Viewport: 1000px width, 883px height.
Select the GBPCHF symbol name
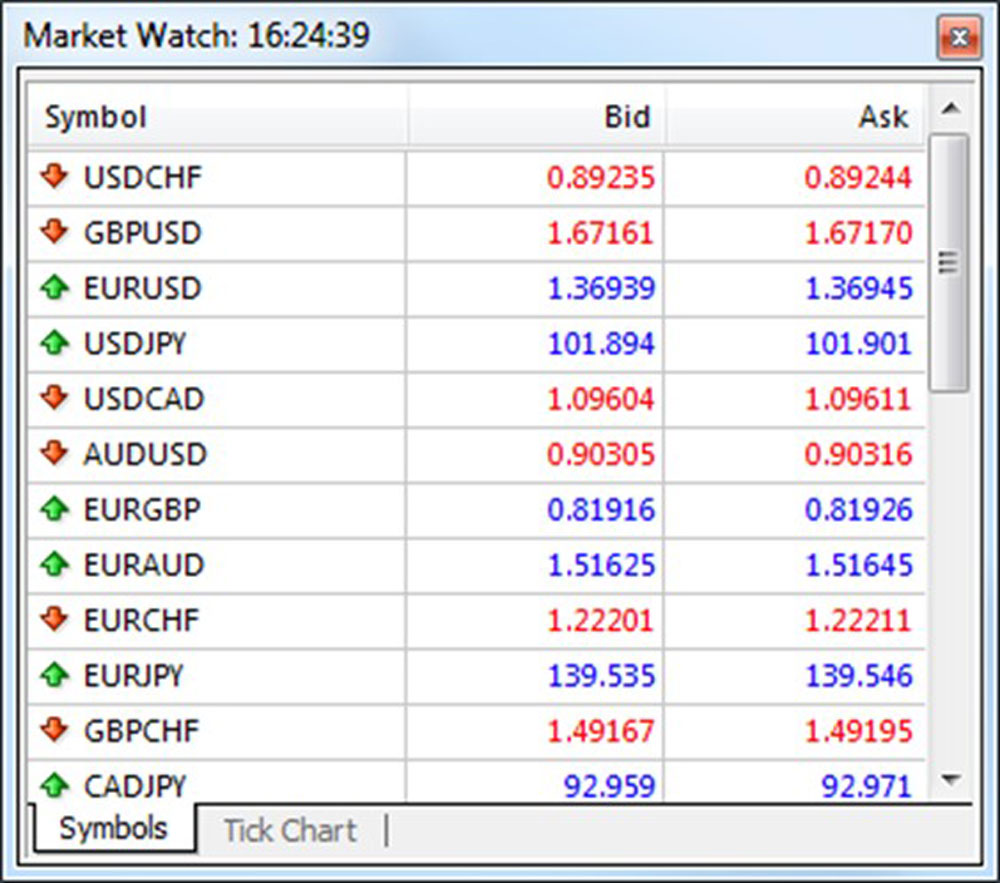[142, 732]
